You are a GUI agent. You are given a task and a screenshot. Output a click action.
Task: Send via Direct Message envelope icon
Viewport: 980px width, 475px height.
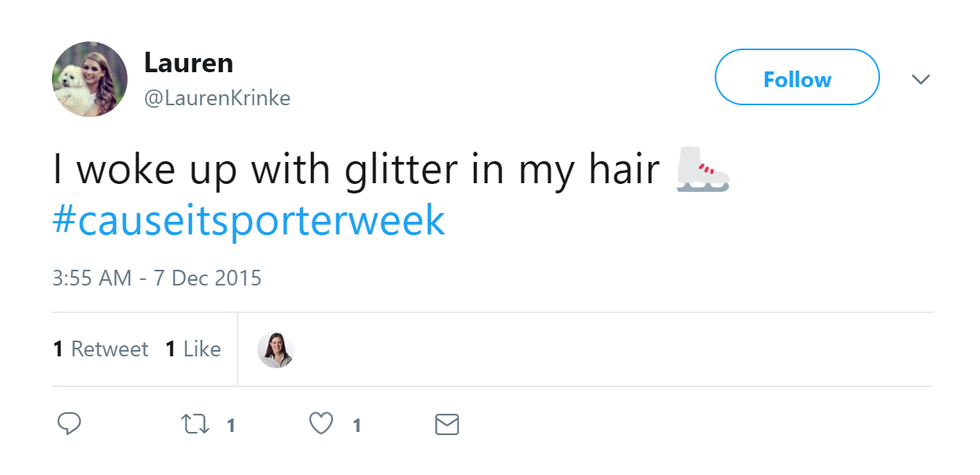coord(447,425)
